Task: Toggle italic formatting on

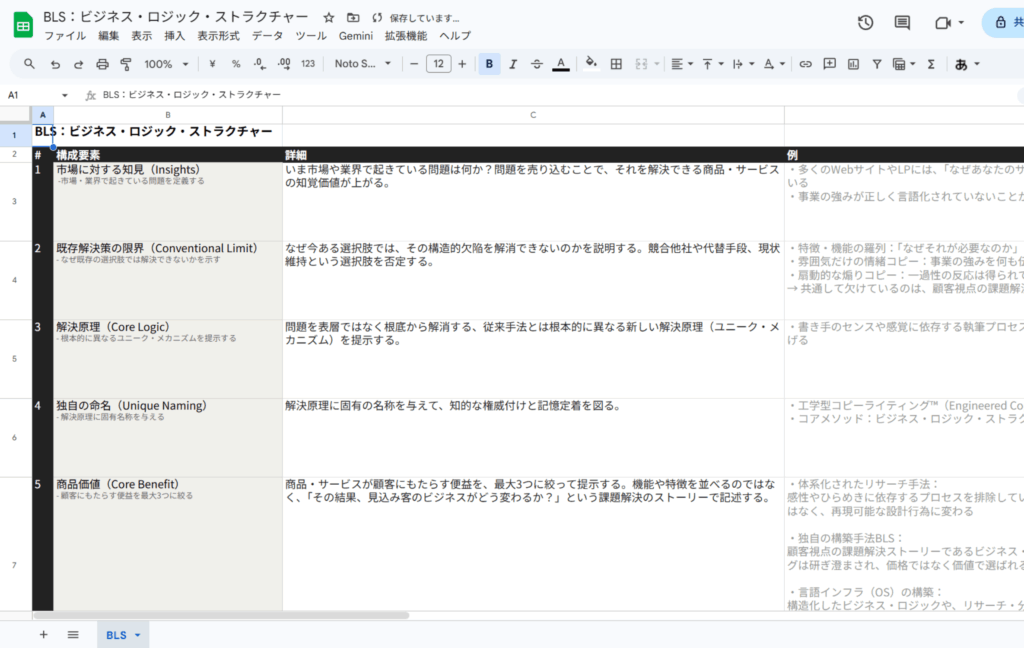Action: coord(513,62)
